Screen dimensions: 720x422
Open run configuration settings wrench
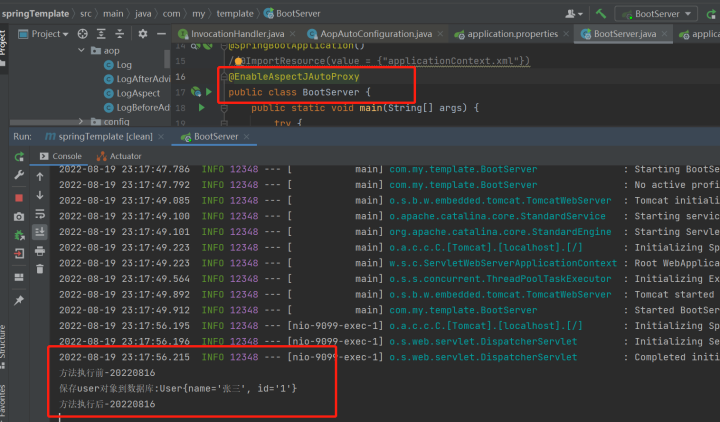(19, 175)
